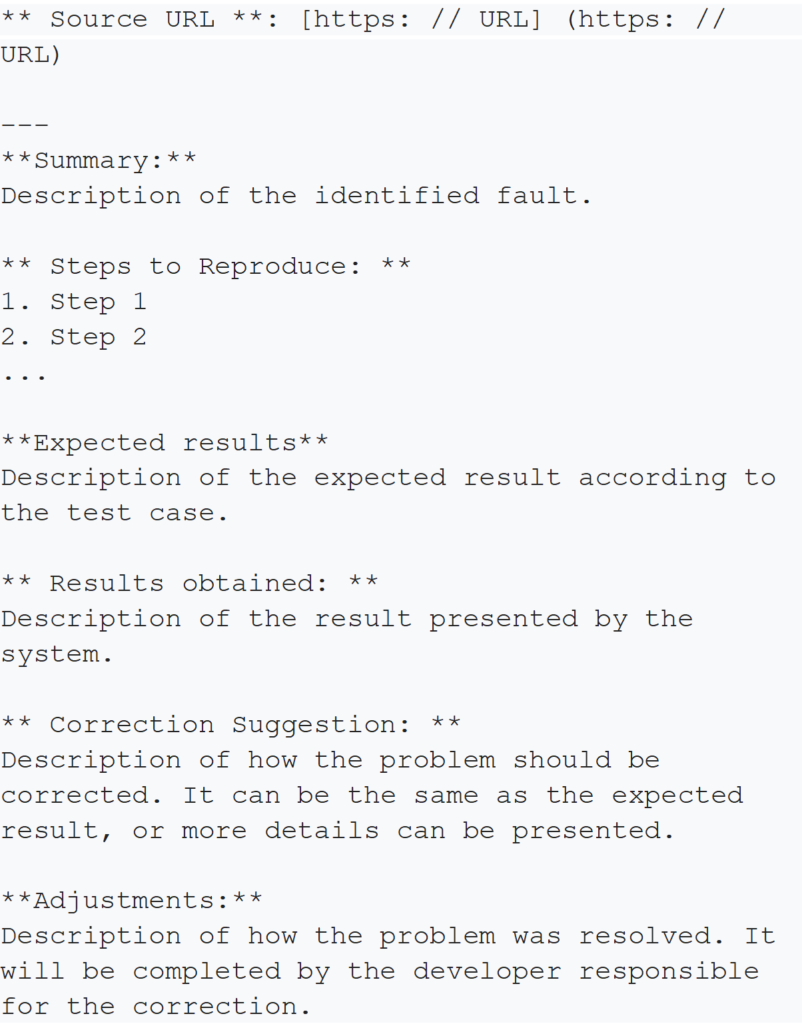The width and height of the screenshot is (802, 1024).
Task: Click the Results obtained heading
Action: (x=189, y=584)
